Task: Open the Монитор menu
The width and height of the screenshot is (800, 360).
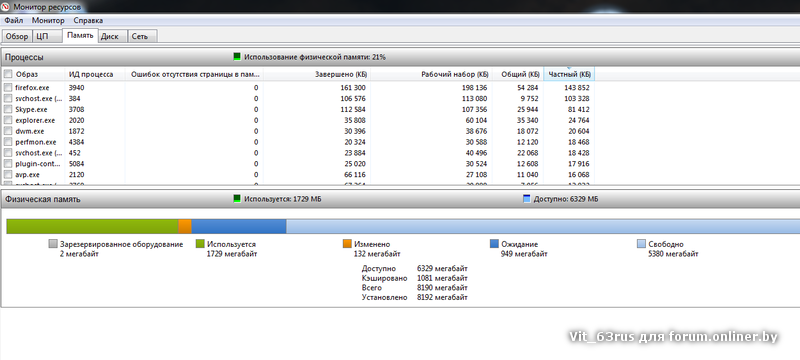Action: [48, 20]
